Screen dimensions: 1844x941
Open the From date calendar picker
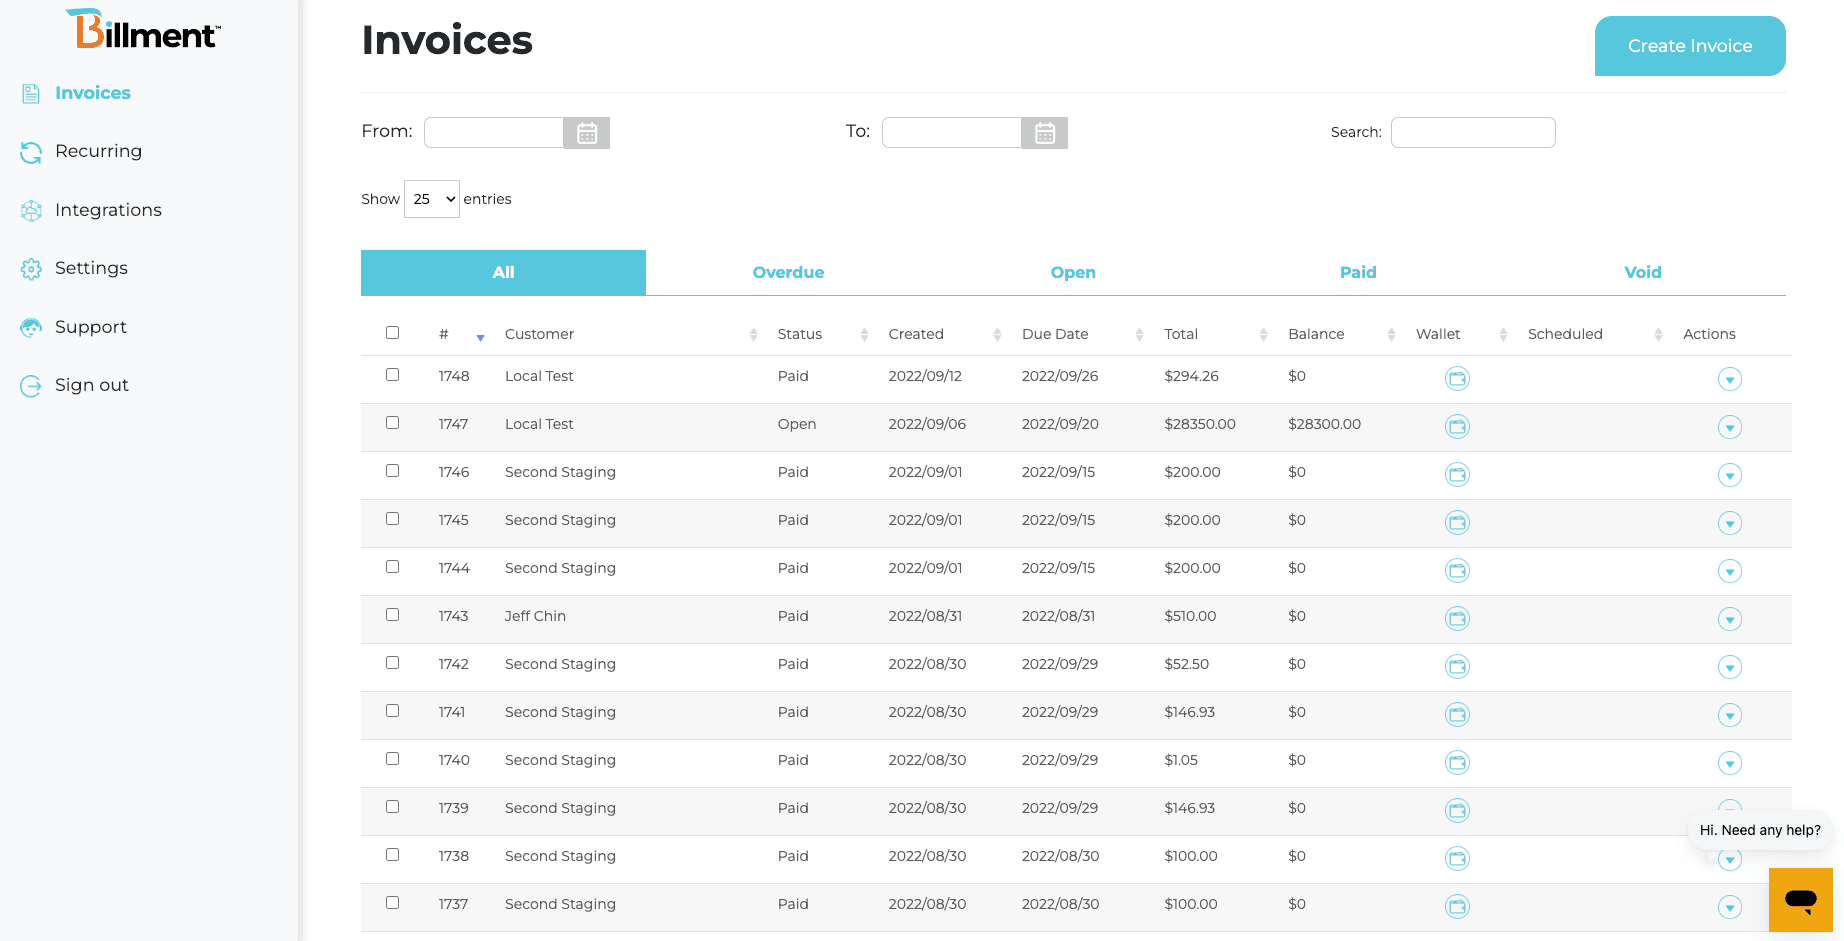587,133
